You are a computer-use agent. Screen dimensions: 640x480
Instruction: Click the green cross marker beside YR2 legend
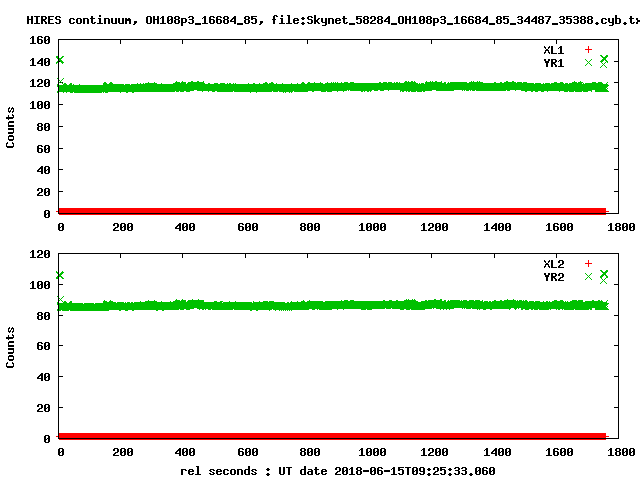[588, 277]
